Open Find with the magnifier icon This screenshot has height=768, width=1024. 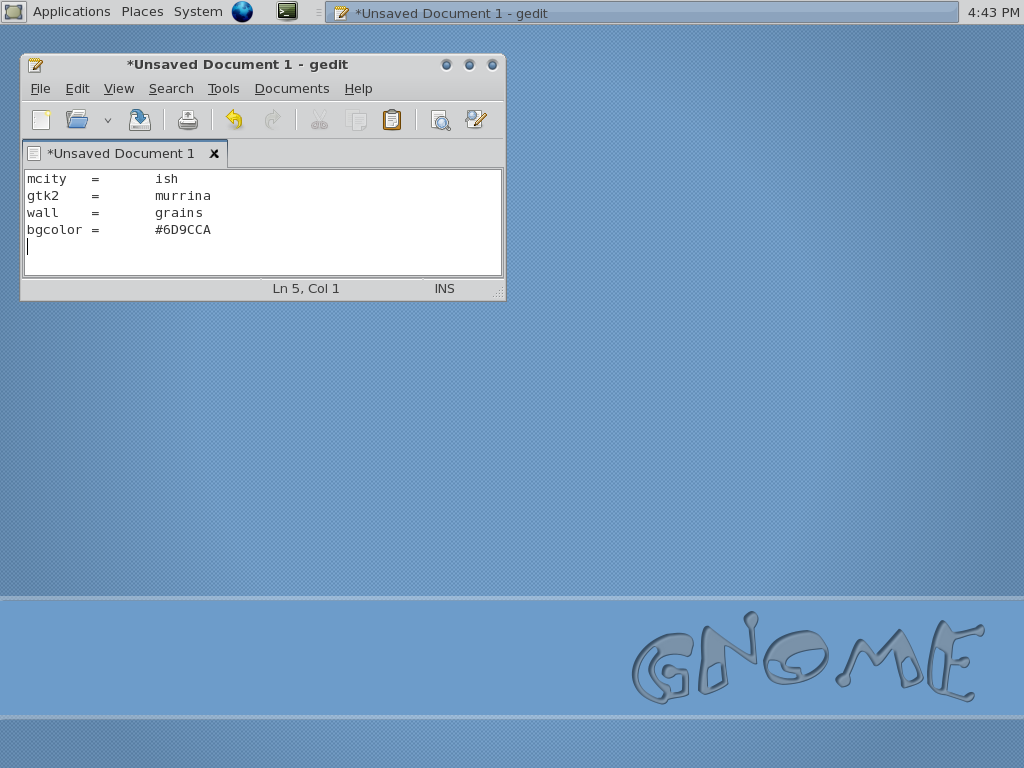coord(441,120)
